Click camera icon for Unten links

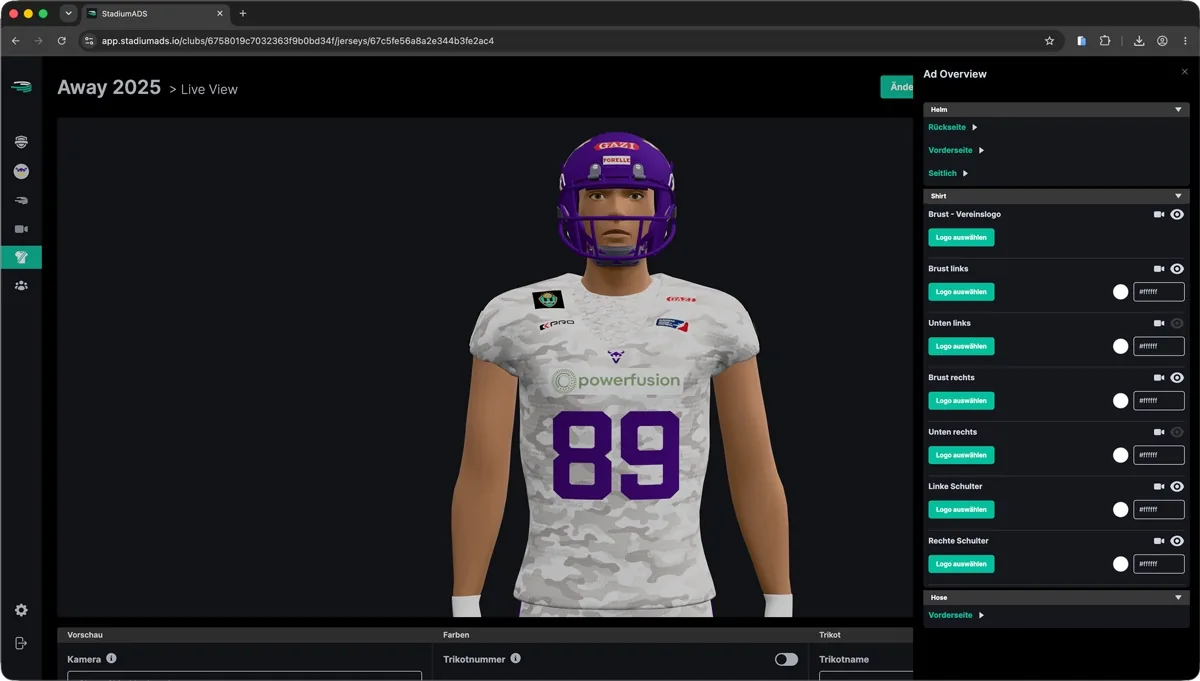pos(1159,323)
